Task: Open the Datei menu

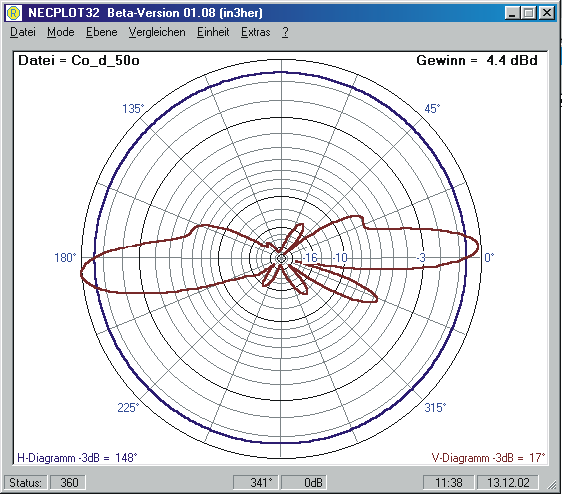Action: 23,32
